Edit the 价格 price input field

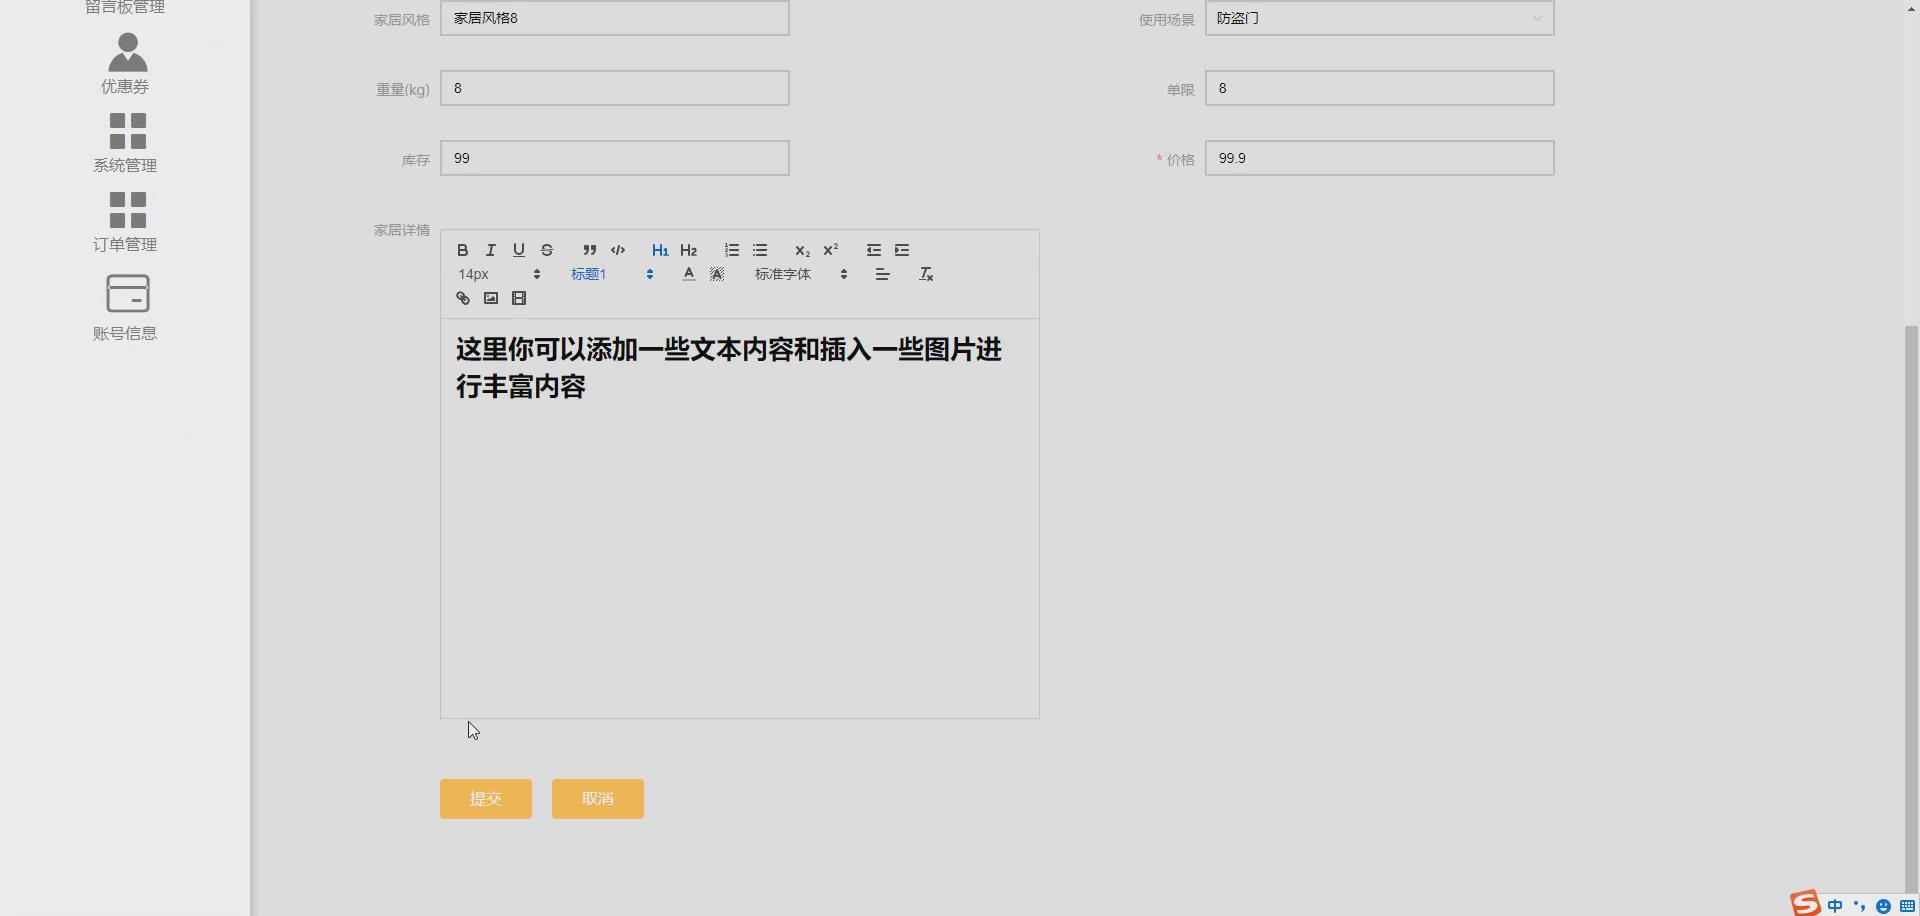point(1379,157)
